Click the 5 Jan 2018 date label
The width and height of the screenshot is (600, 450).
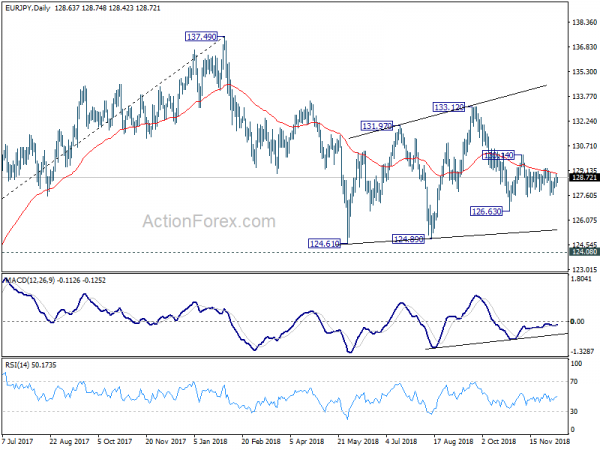[x=212, y=441]
